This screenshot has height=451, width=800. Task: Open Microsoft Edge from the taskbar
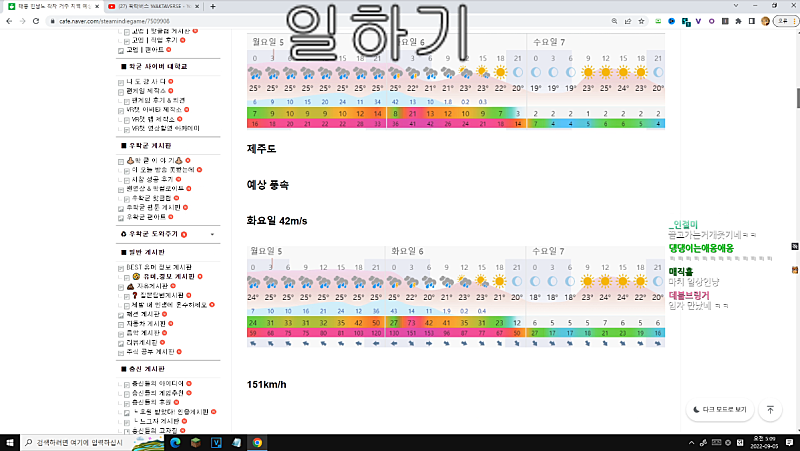coord(173,441)
